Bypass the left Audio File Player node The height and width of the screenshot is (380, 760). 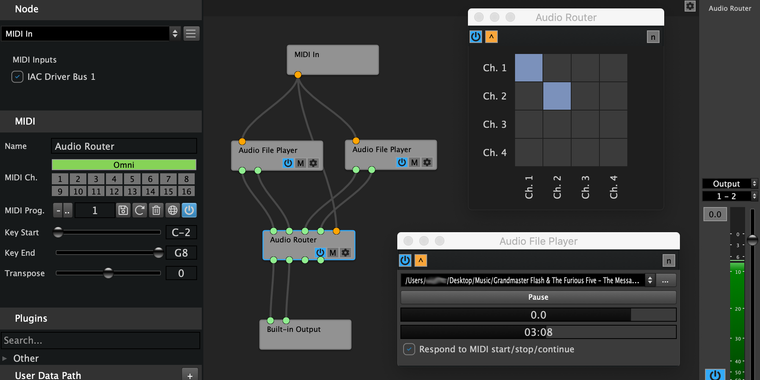point(288,163)
